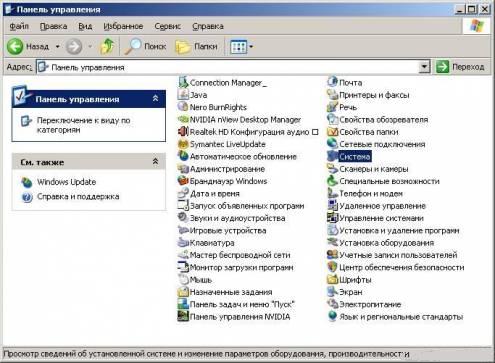The image size is (495, 363).
Task: Open the Свойства обозревателя icon
Action: click(378, 120)
